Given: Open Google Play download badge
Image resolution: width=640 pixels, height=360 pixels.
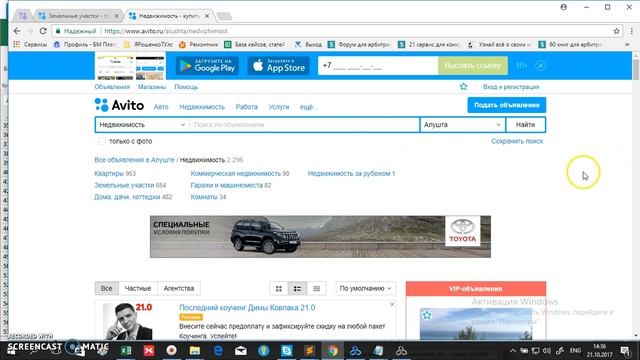Looking at the screenshot, I should [x=207, y=65].
